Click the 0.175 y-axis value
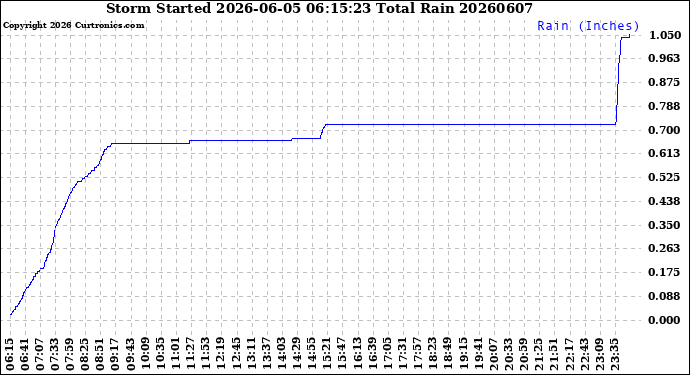690x375 pixels. 665,272
